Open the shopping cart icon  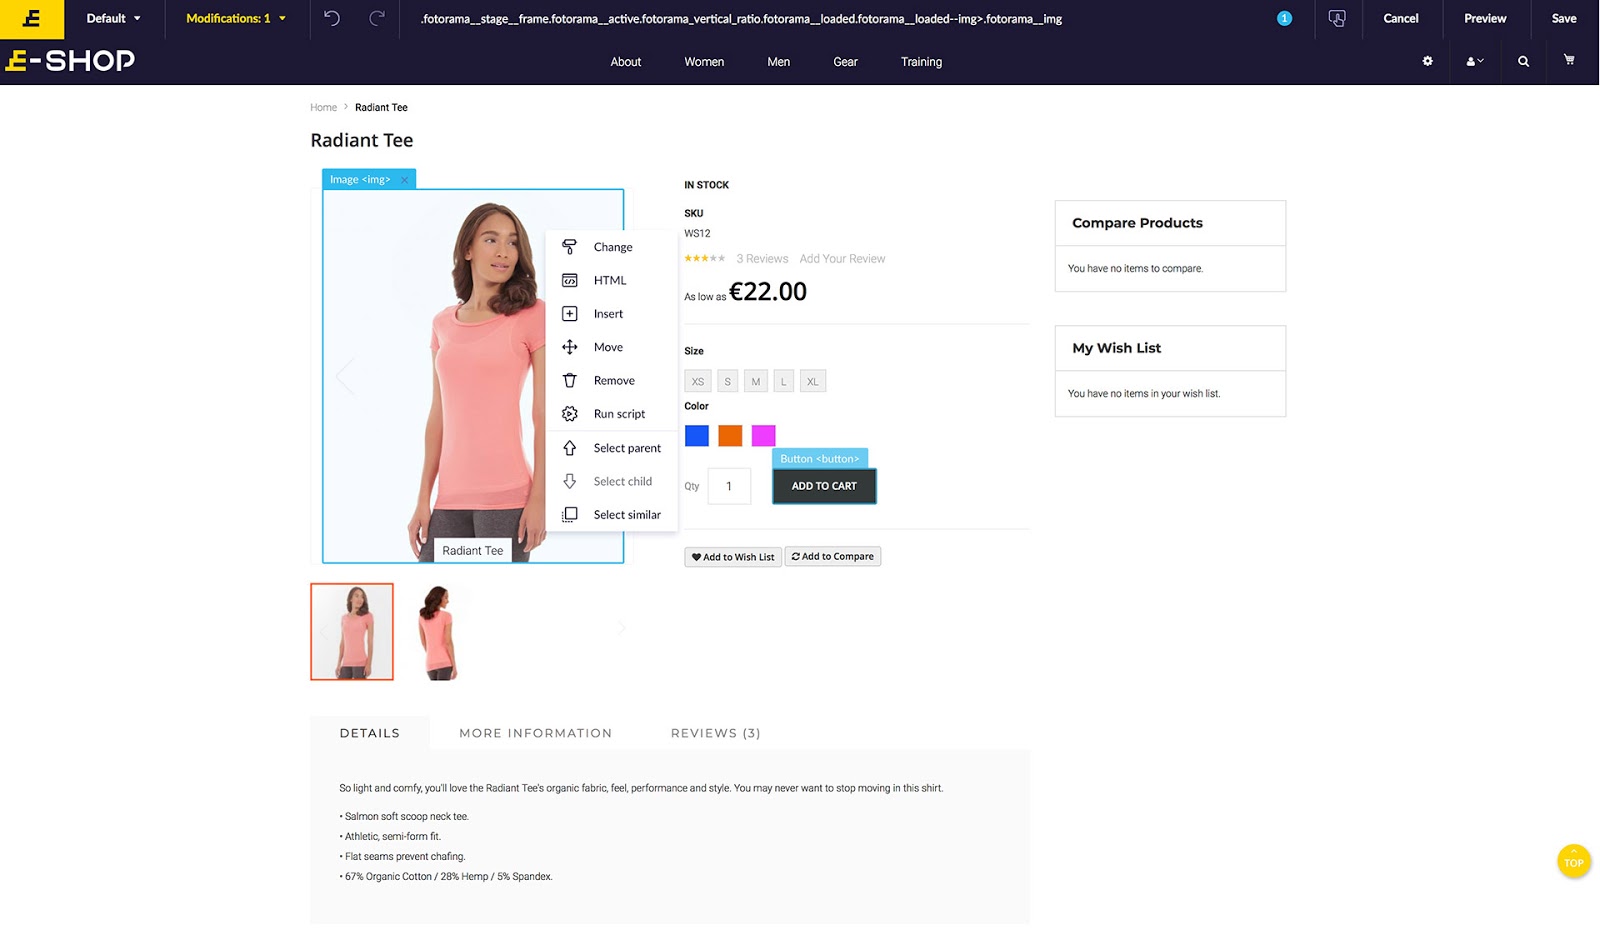pos(1568,60)
